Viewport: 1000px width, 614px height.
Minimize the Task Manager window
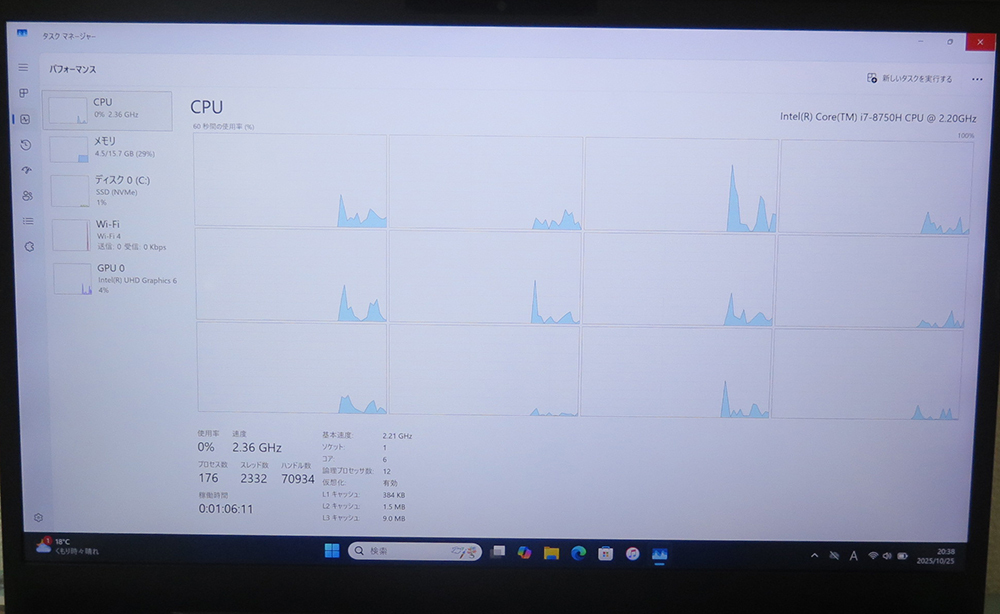pos(920,41)
